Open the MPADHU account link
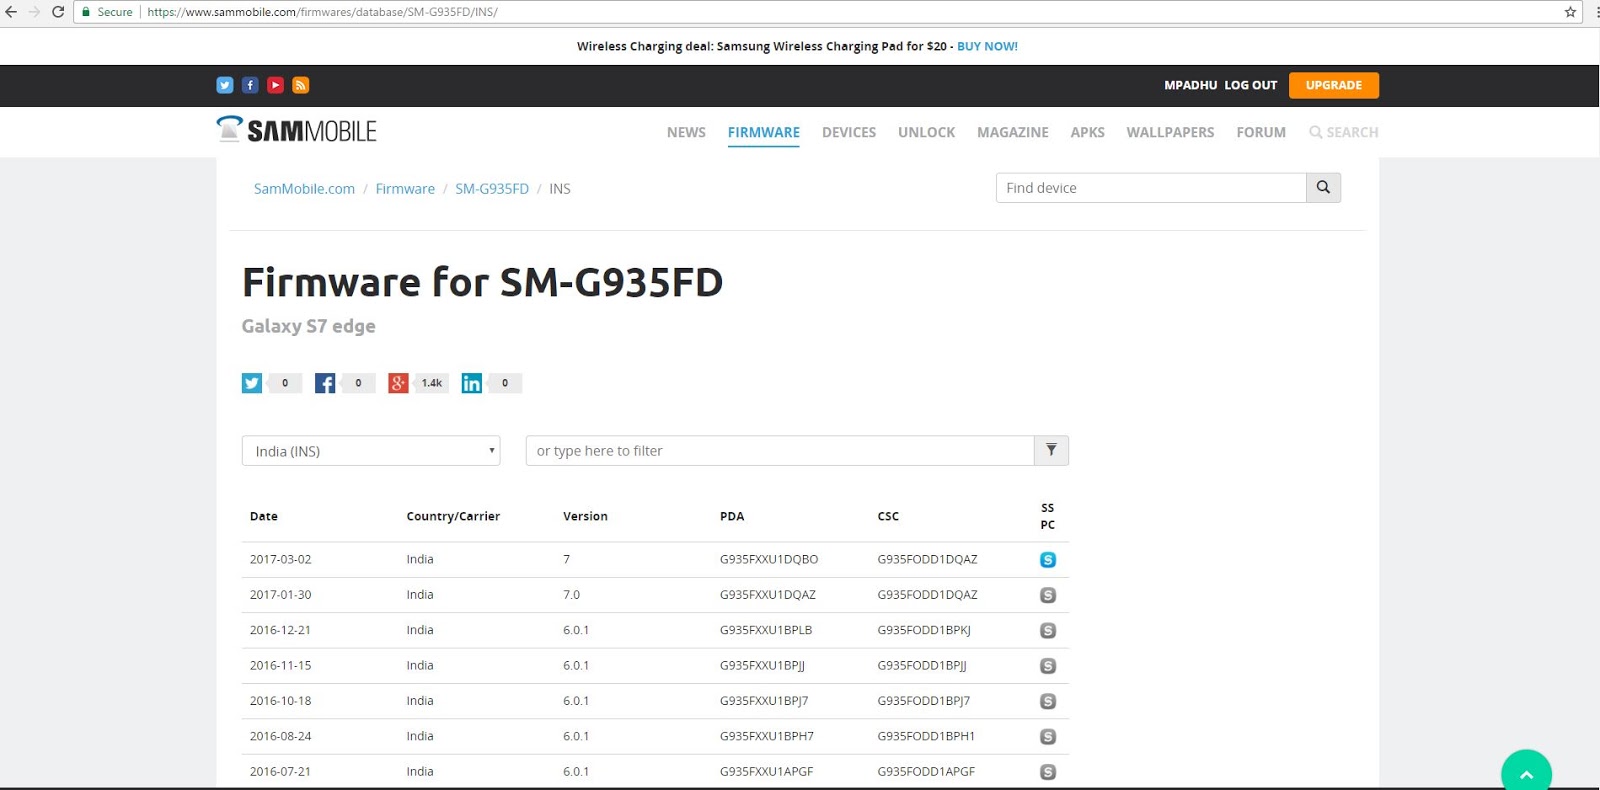Screen dimensions: 1600x790 [1190, 85]
